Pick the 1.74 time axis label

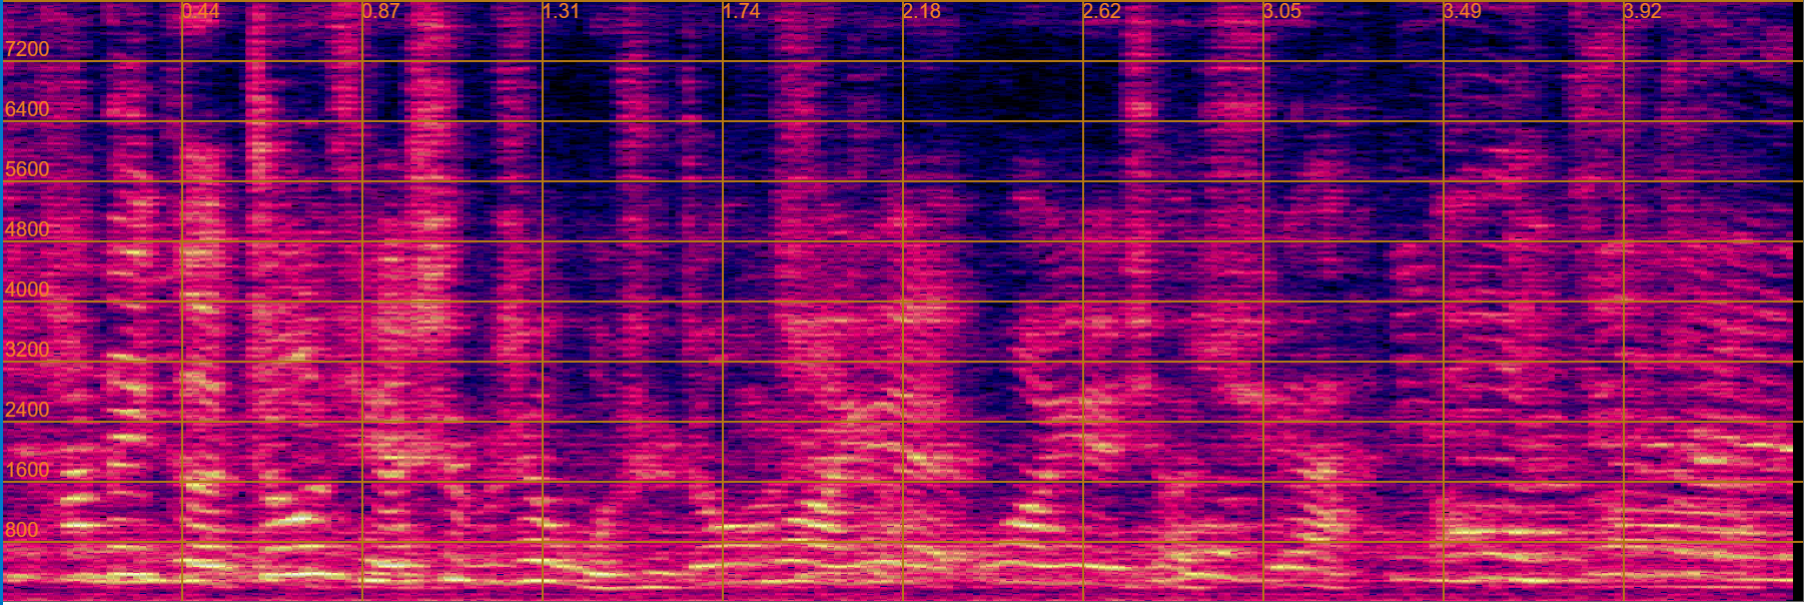pos(742,11)
